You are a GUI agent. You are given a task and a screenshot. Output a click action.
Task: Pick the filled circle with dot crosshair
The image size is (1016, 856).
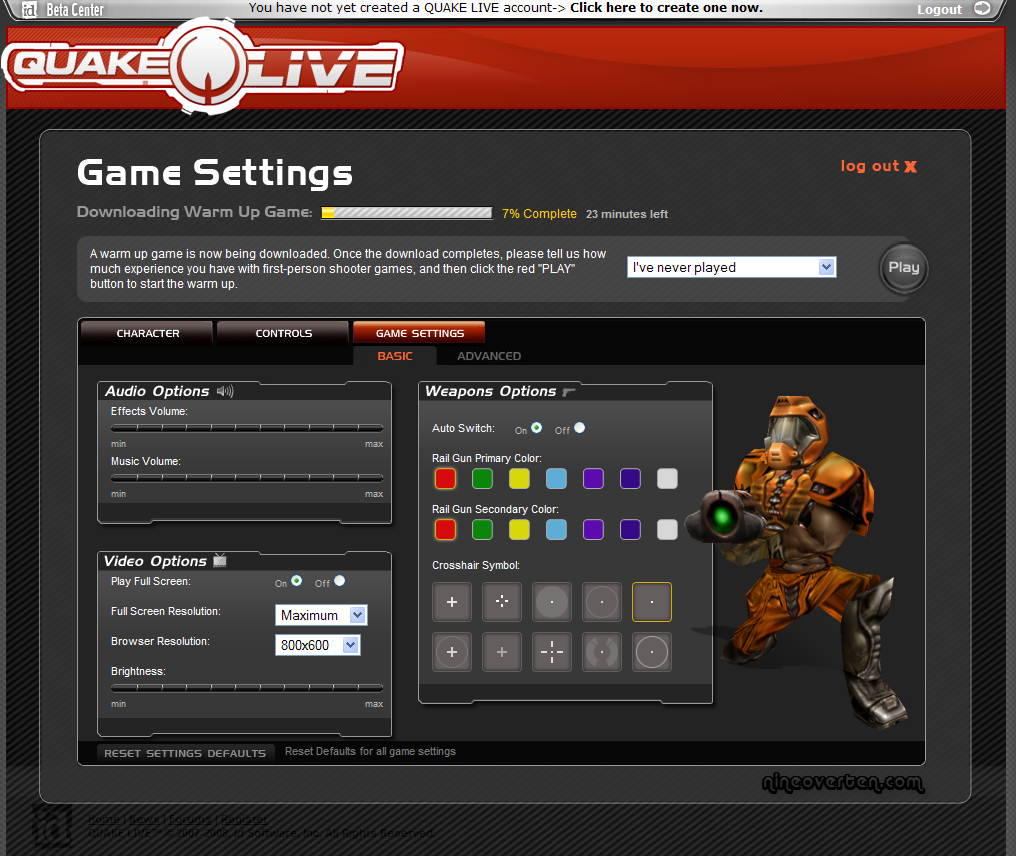[552, 602]
